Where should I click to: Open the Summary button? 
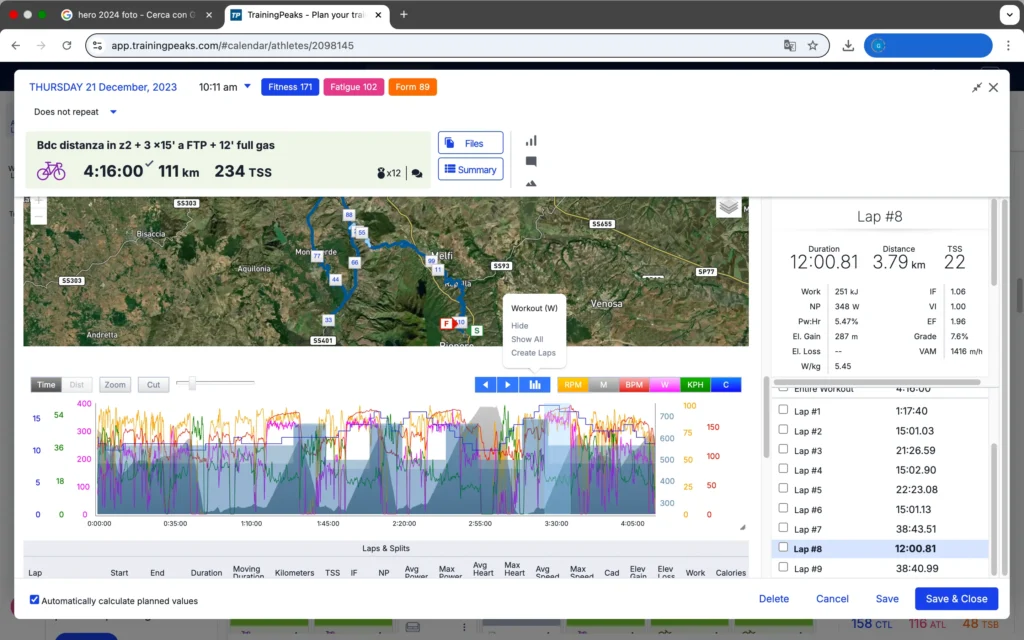pos(470,170)
